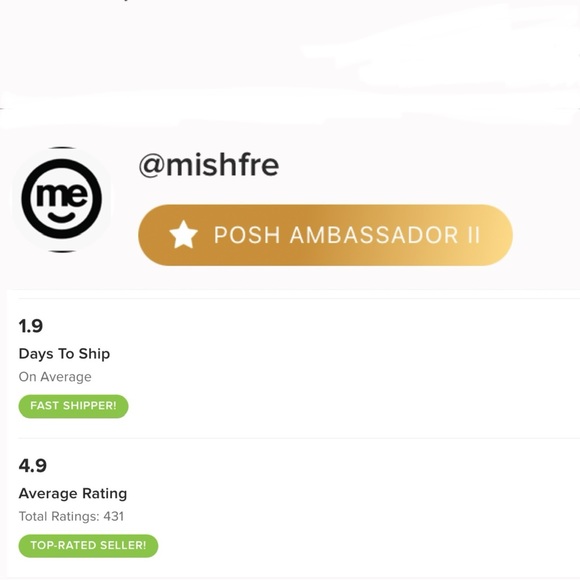This screenshot has width=580, height=580.
Task: Open Total Ratings text
Action: [x=71, y=516]
